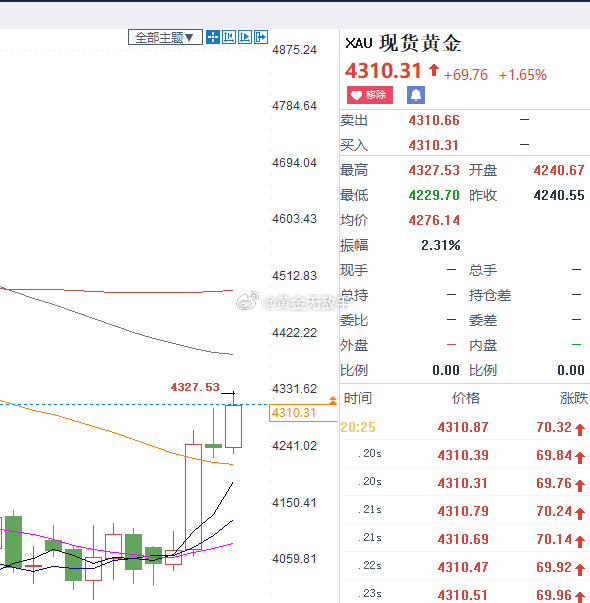
Task: Click the tick price 4310.79
Action: coord(463,511)
